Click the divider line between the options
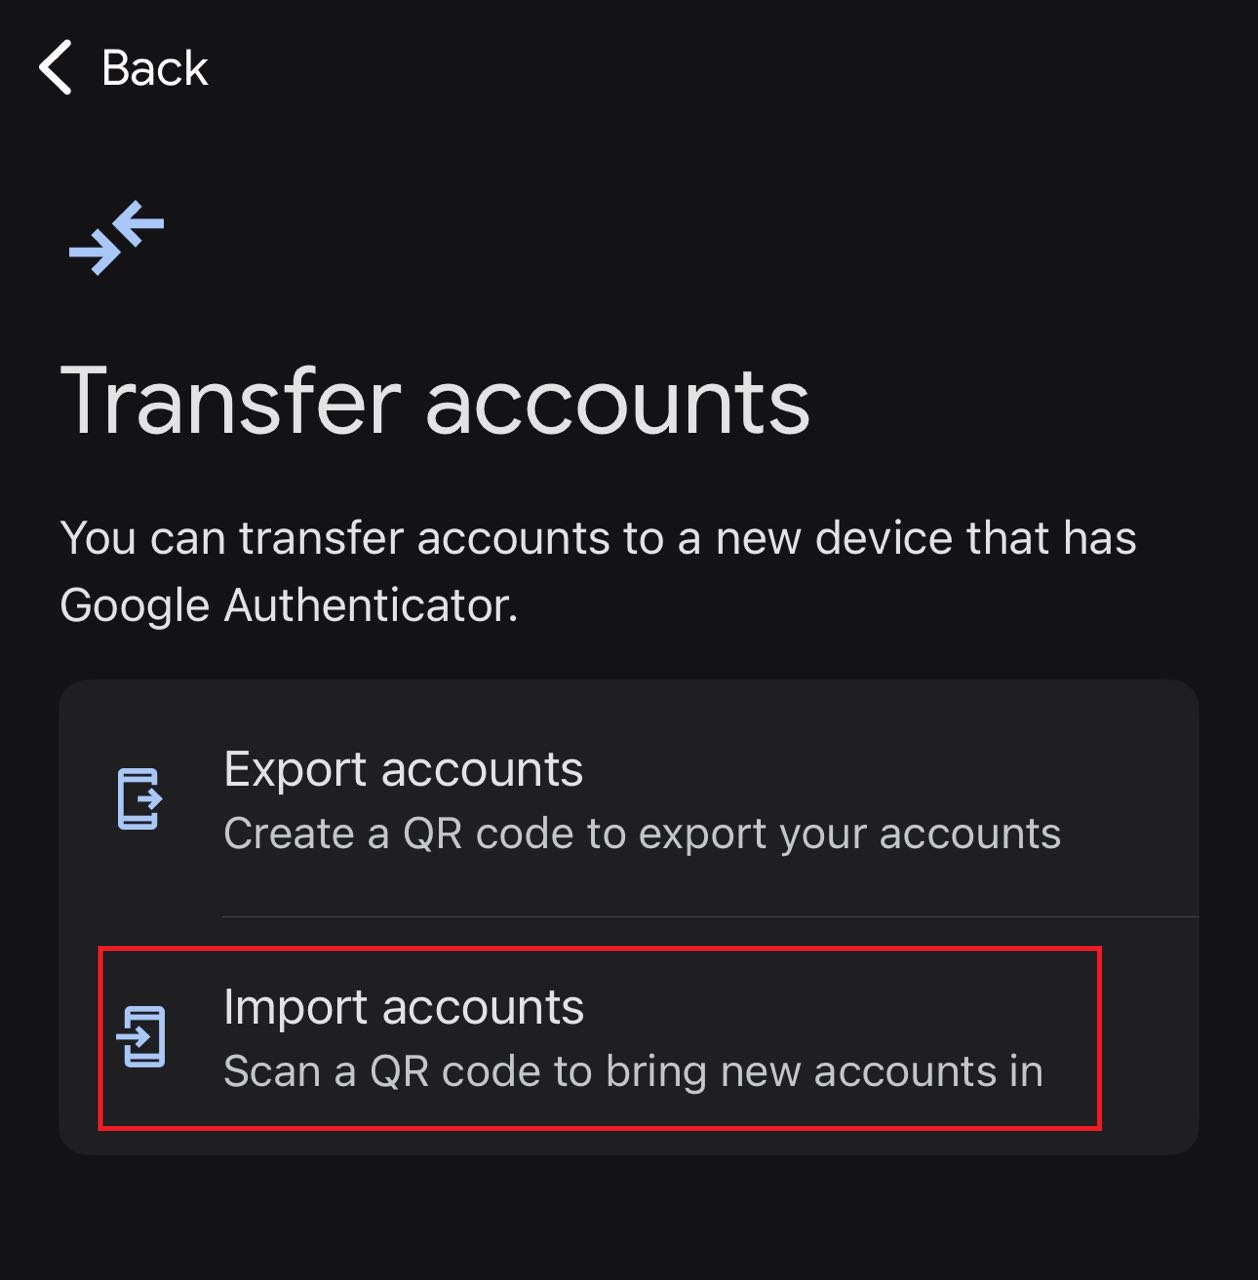The image size is (1258, 1280). point(710,916)
